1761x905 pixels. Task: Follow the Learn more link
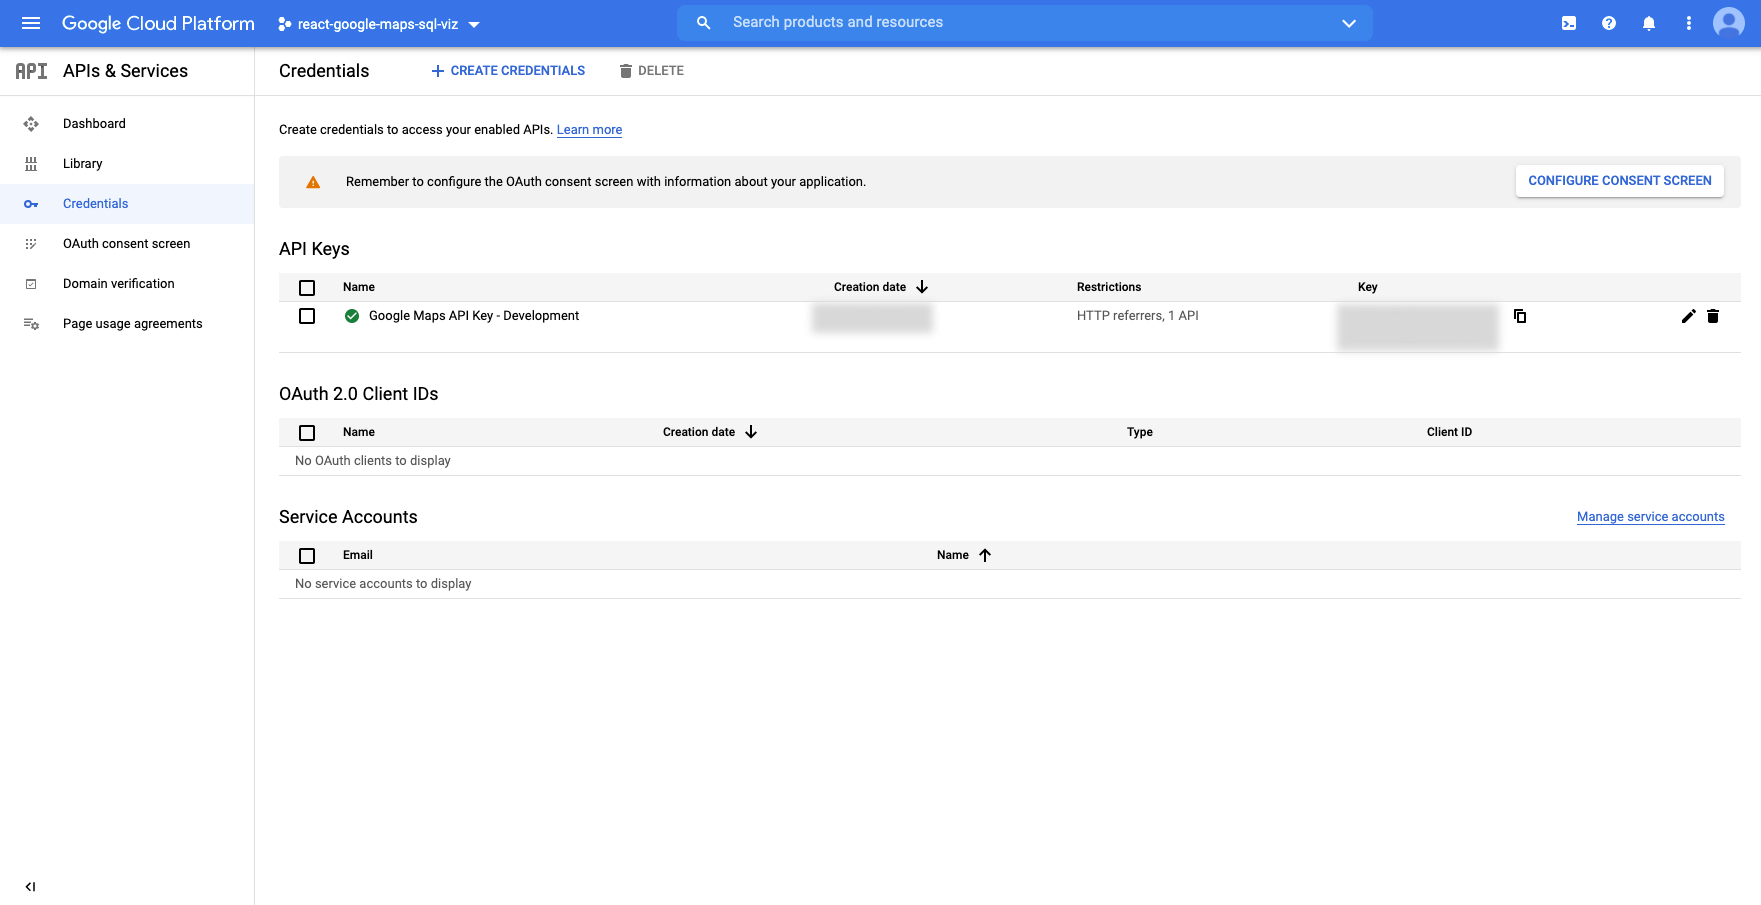tap(589, 130)
